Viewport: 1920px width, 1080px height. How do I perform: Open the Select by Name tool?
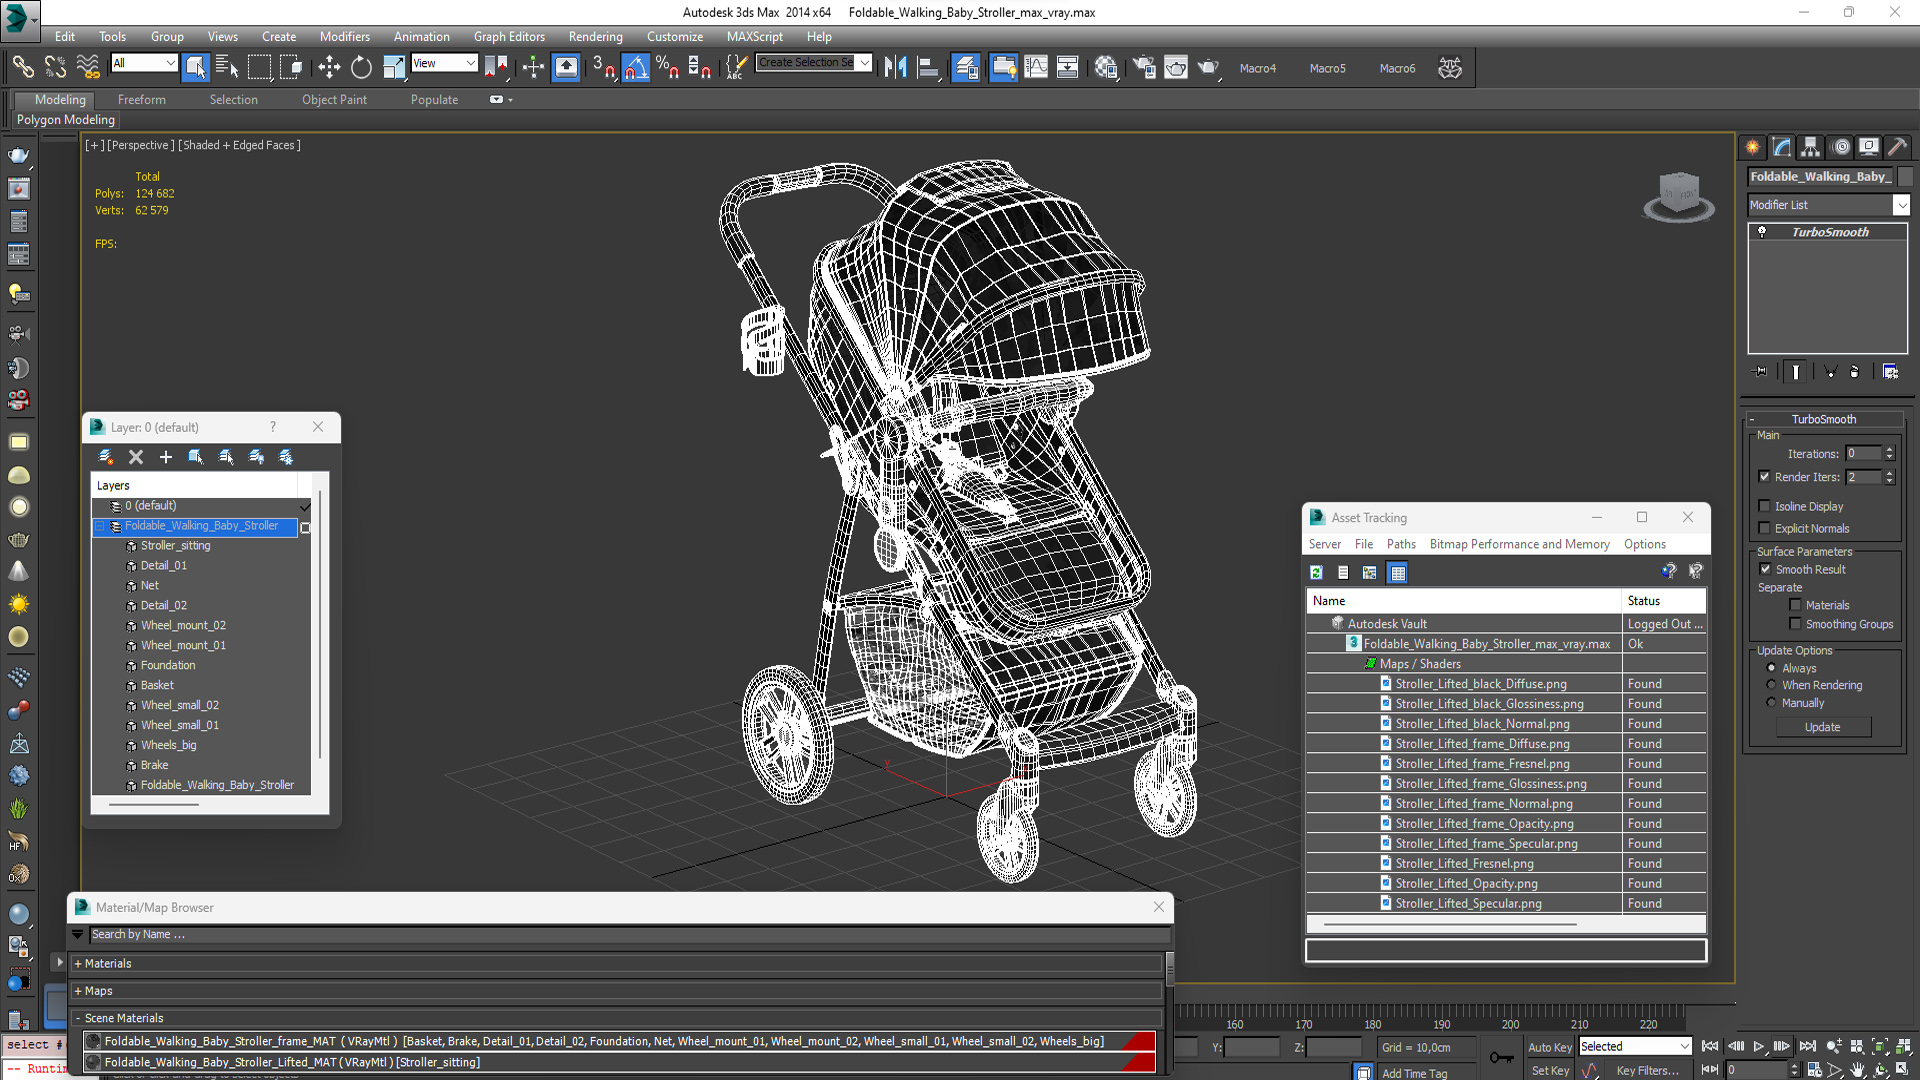coord(227,67)
